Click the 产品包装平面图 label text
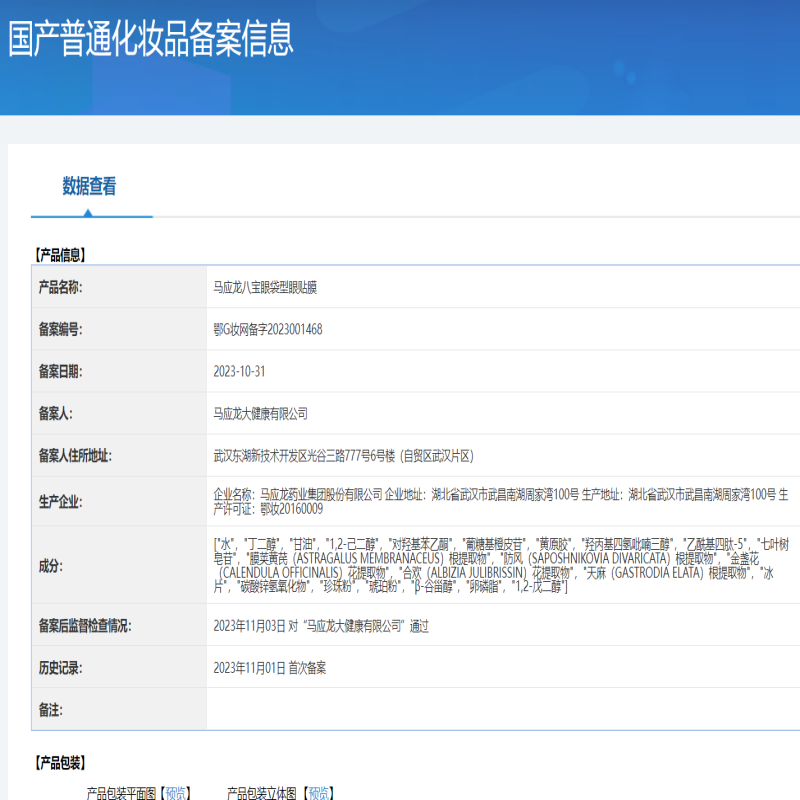 [x=121, y=793]
